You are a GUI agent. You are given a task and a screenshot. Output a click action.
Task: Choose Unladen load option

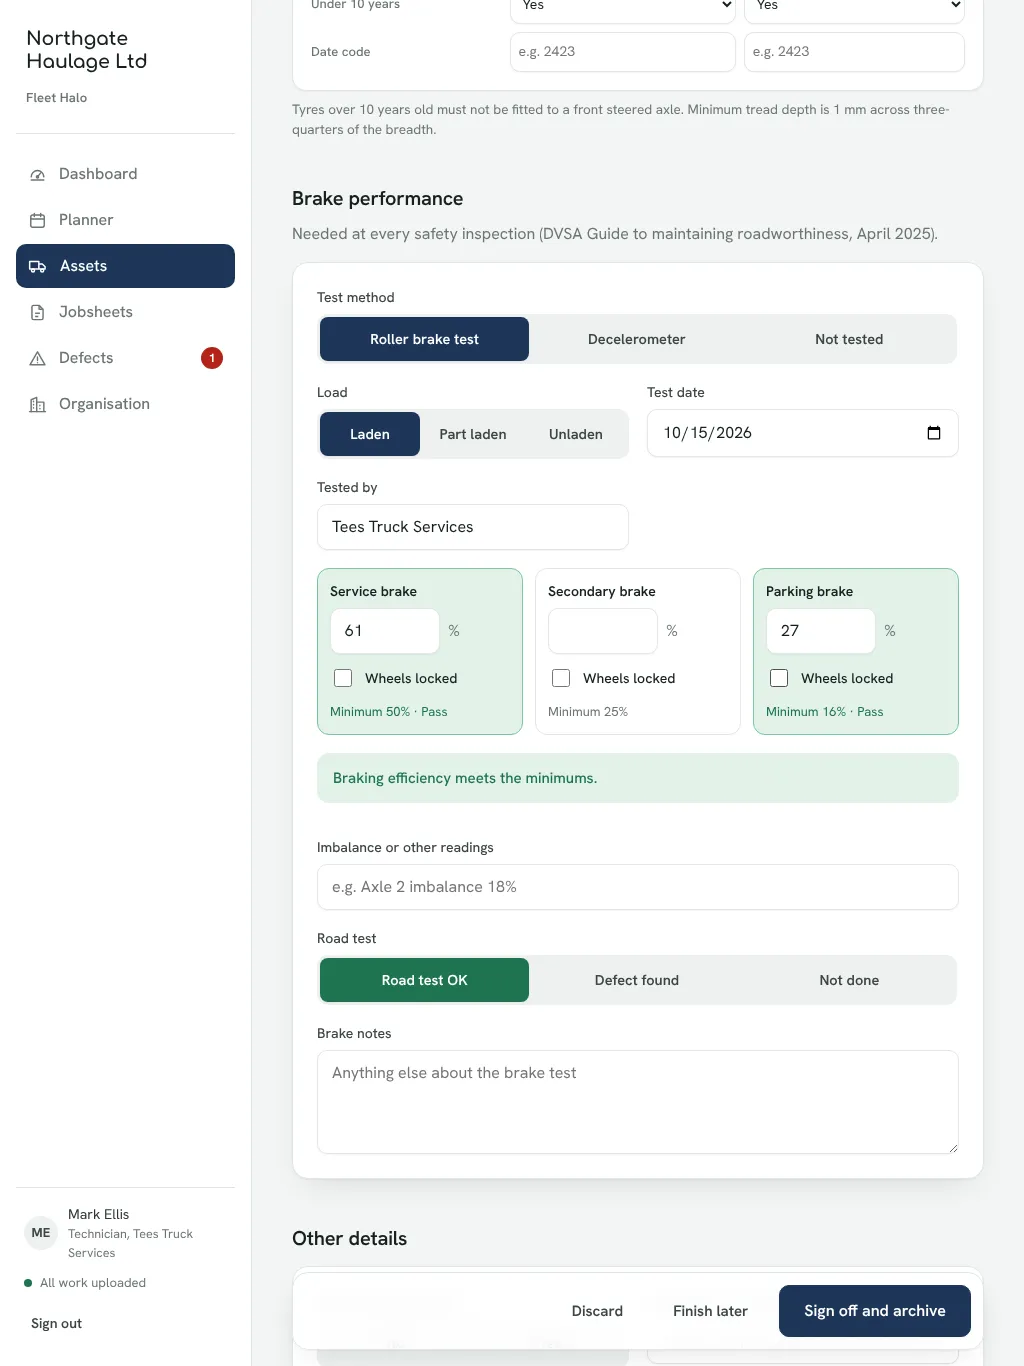pos(576,434)
